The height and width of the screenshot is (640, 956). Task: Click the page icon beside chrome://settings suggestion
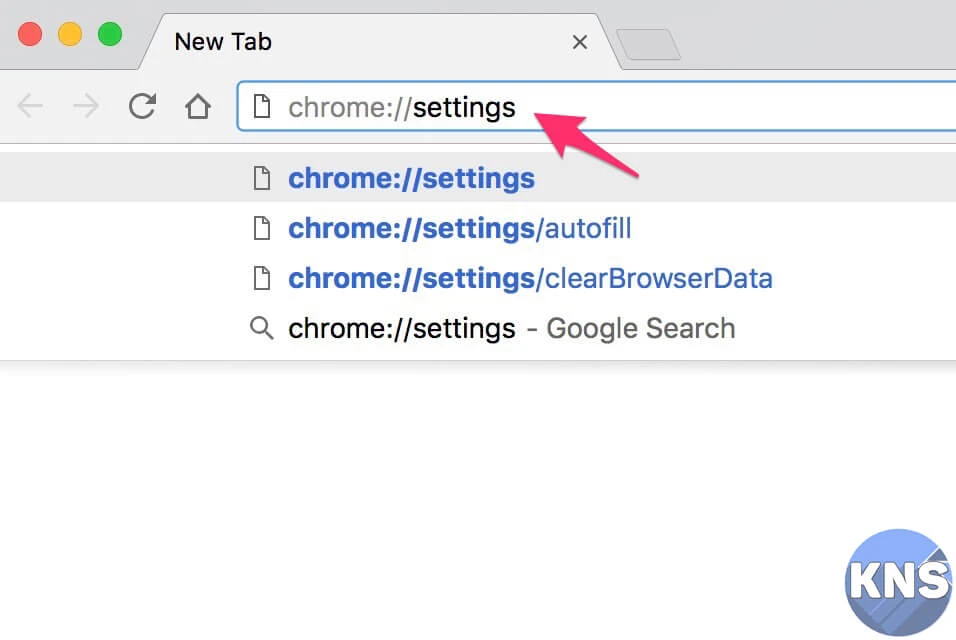[262, 179]
